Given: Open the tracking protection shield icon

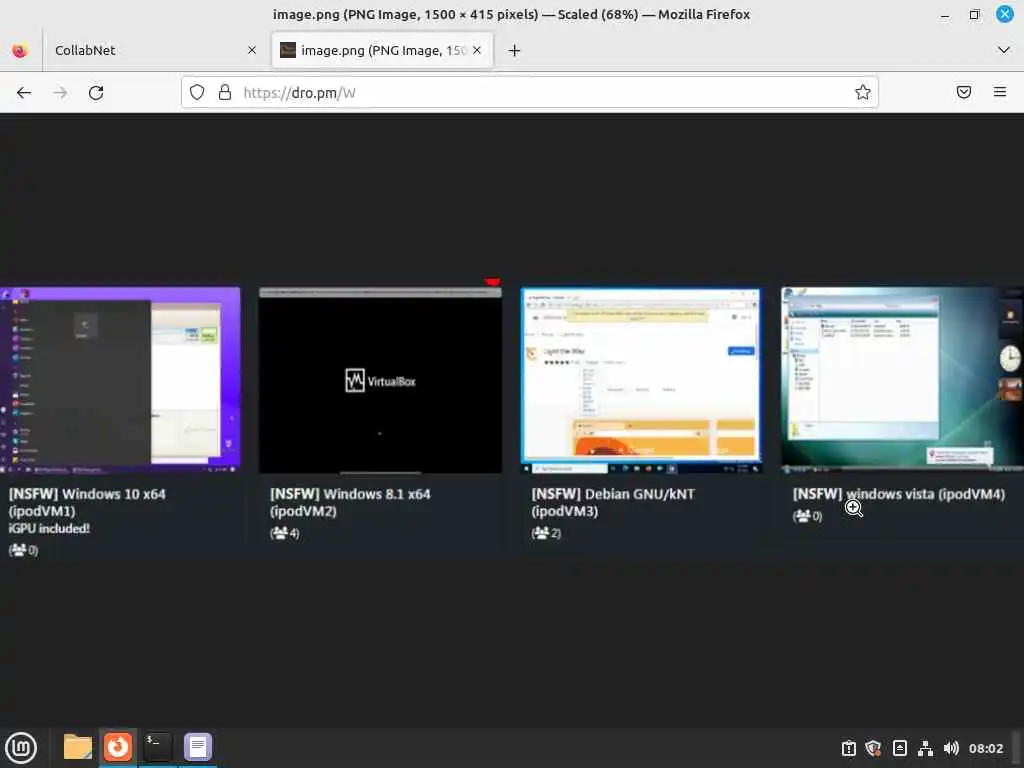Looking at the screenshot, I should pyautogui.click(x=197, y=92).
